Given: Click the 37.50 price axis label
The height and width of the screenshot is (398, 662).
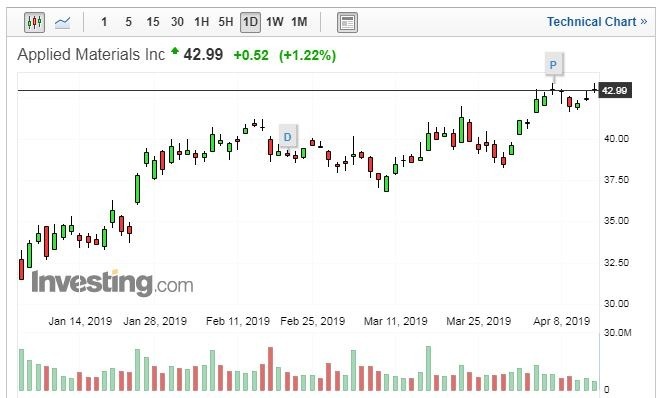Looking at the screenshot, I should click(x=616, y=179).
